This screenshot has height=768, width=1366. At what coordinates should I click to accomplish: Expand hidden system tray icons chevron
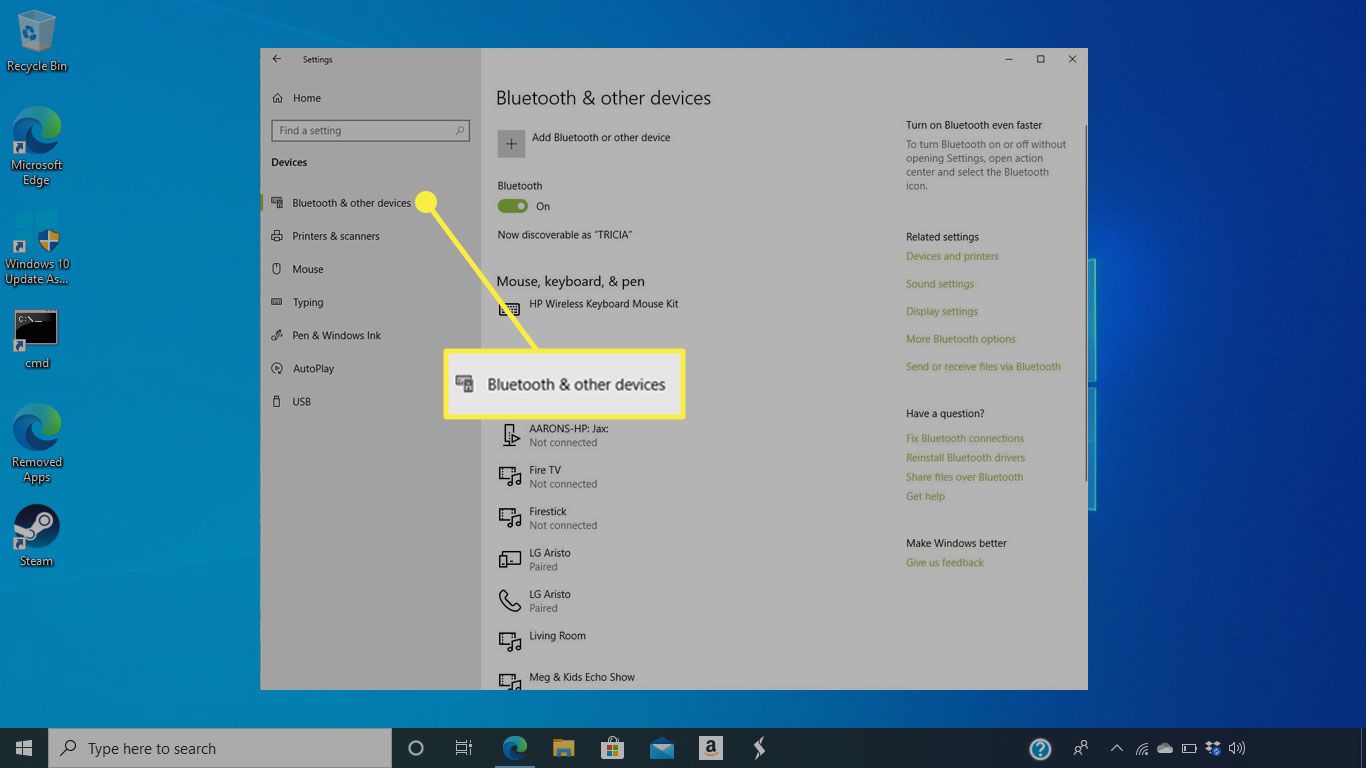[1116, 748]
